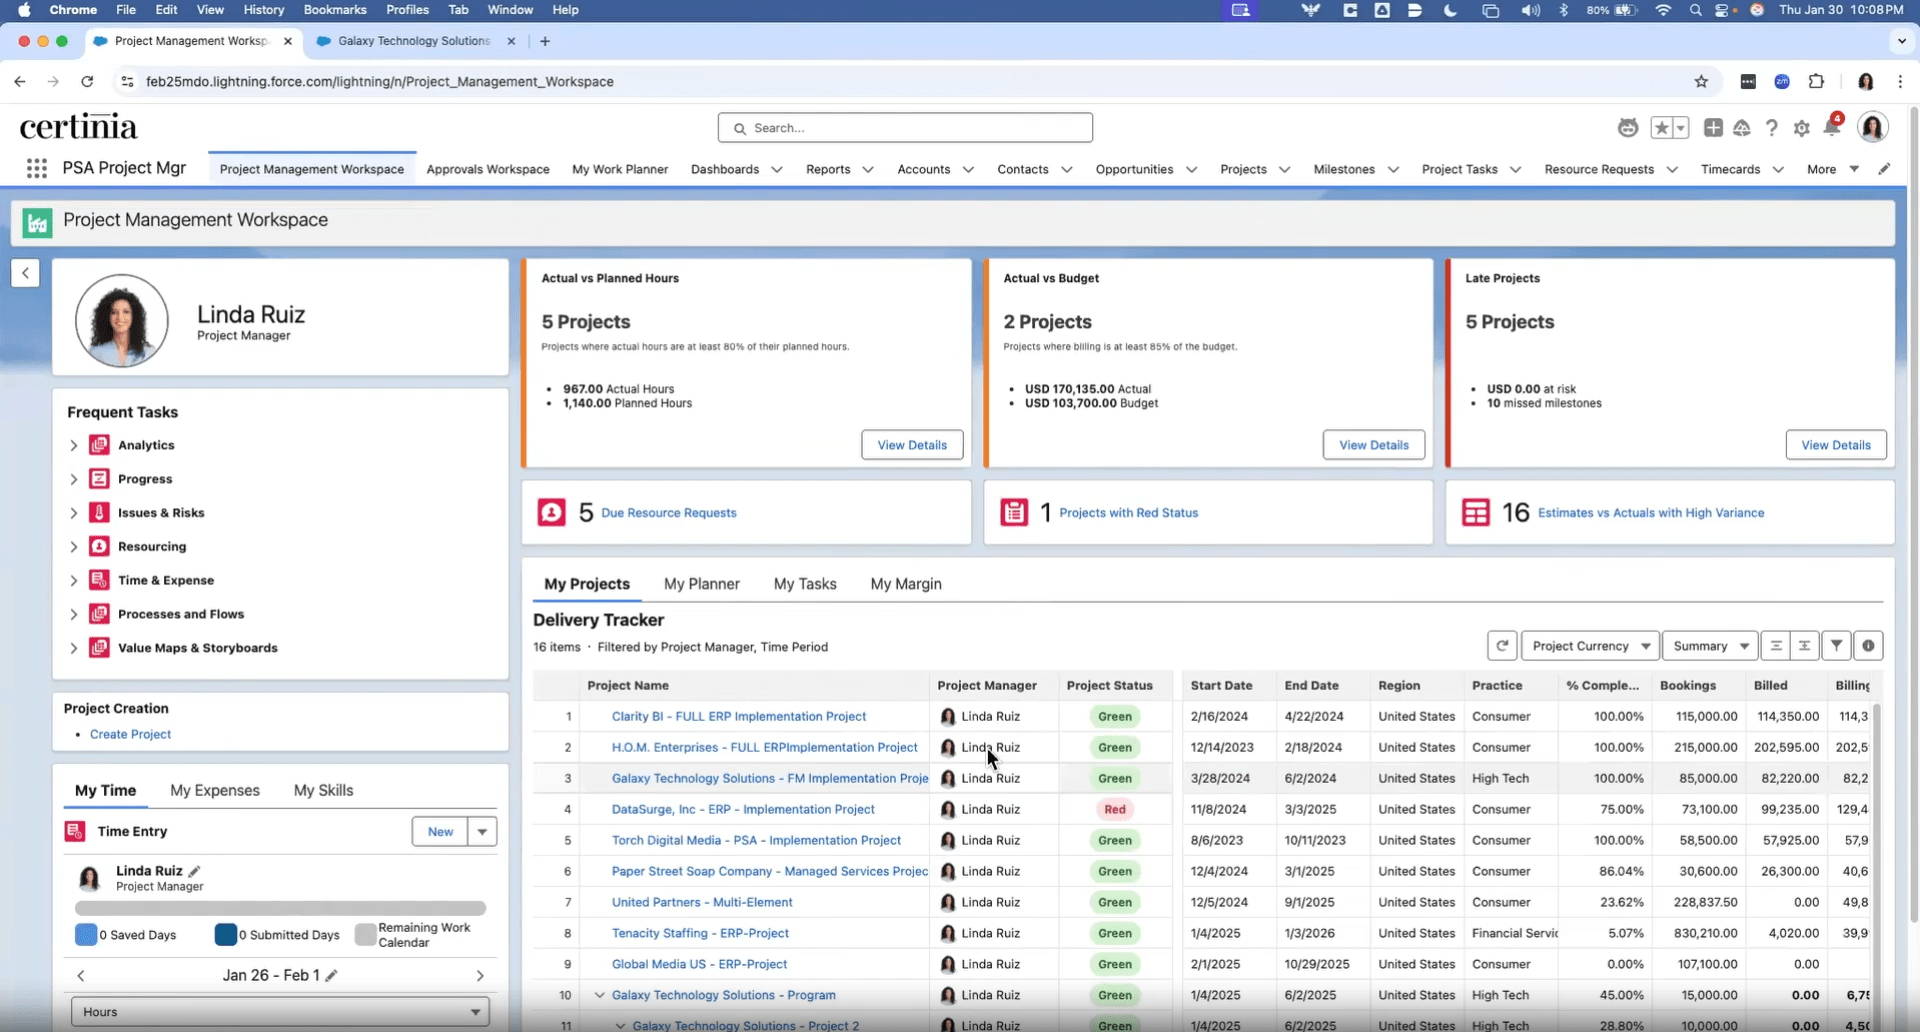Click View Details for Late Projects
The width and height of the screenshot is (1920, 1032).
(1837, 444)
